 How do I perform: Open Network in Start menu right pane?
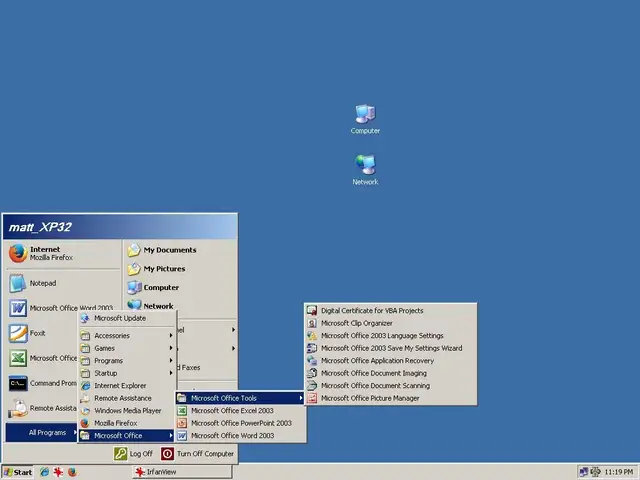click(150, 306)
